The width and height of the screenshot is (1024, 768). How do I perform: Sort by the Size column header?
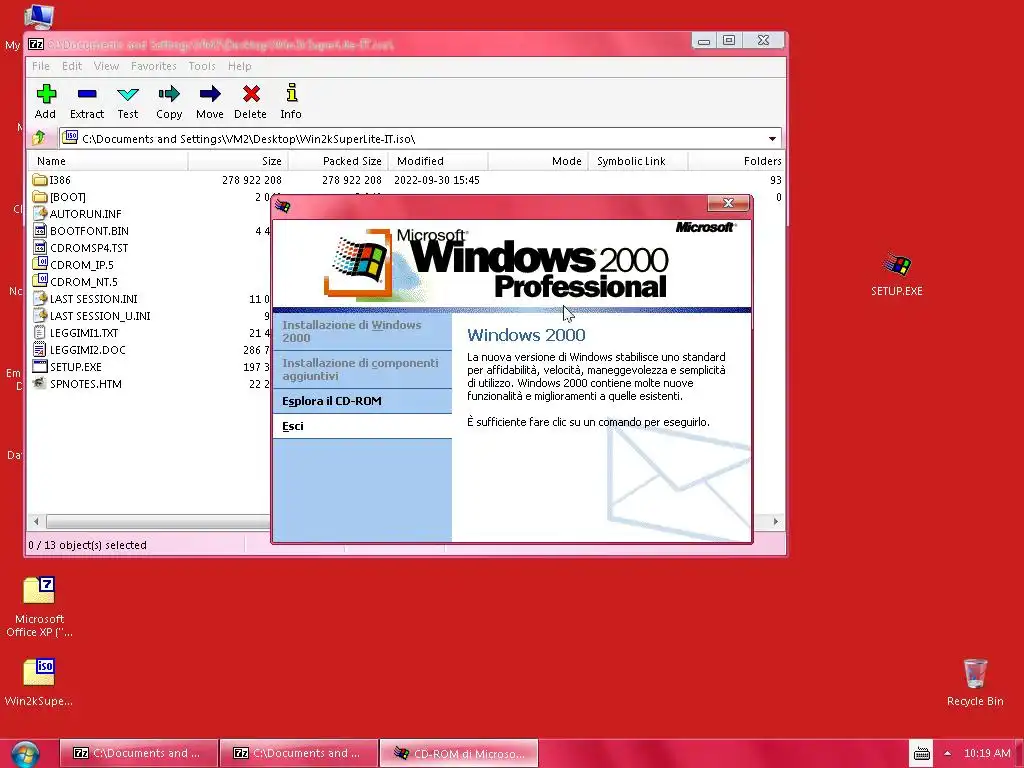point(238,161)
